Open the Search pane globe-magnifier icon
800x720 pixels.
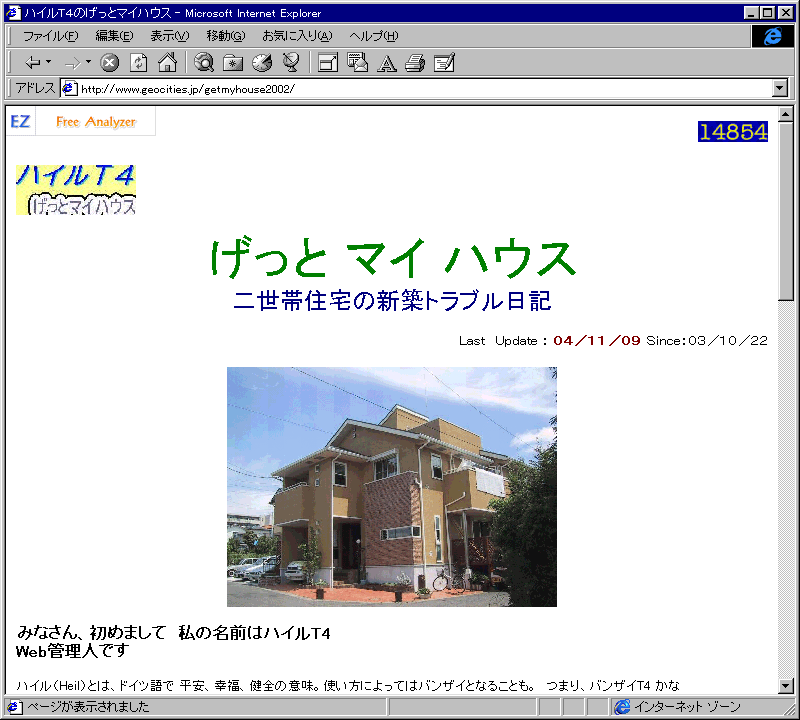coord(204,63)
